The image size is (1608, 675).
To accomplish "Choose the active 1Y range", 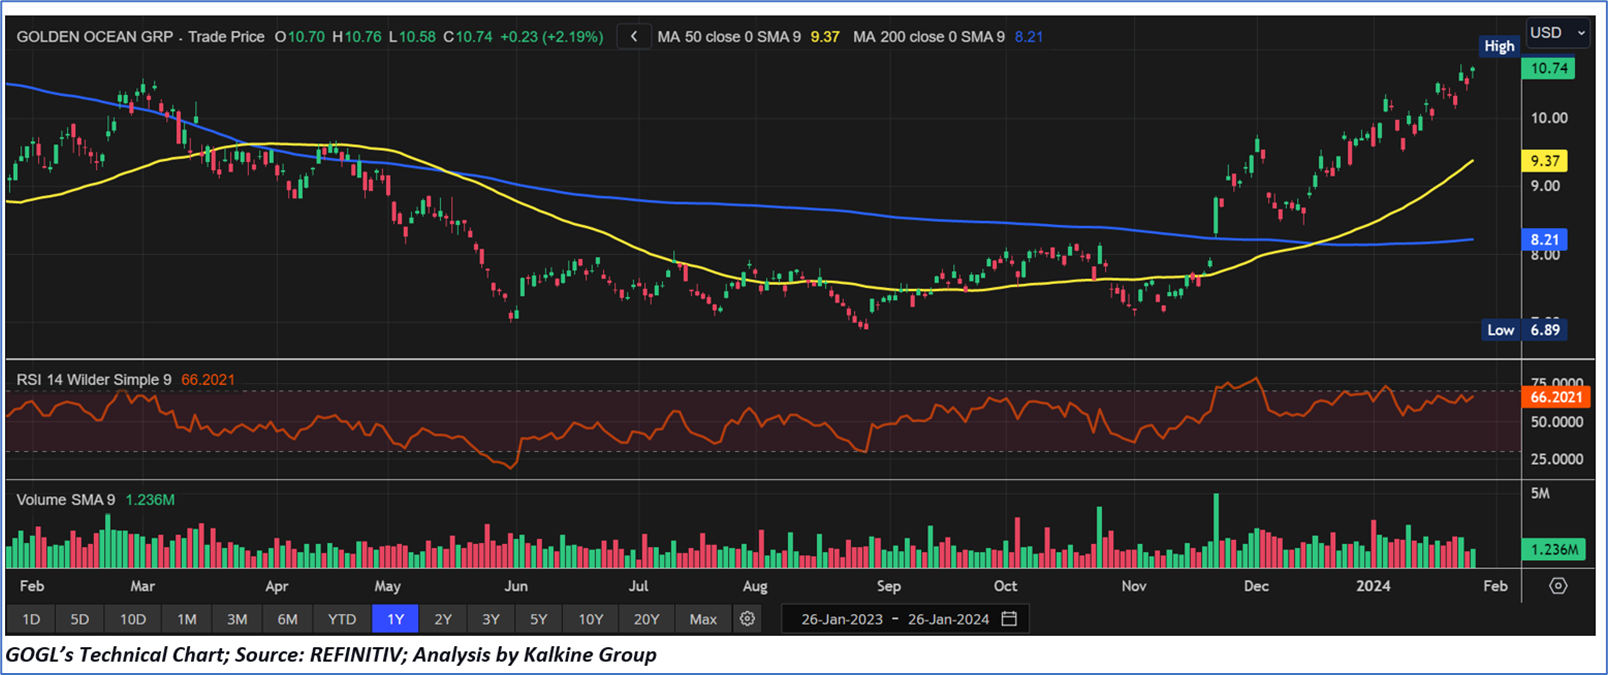I will tap(396, 619).
